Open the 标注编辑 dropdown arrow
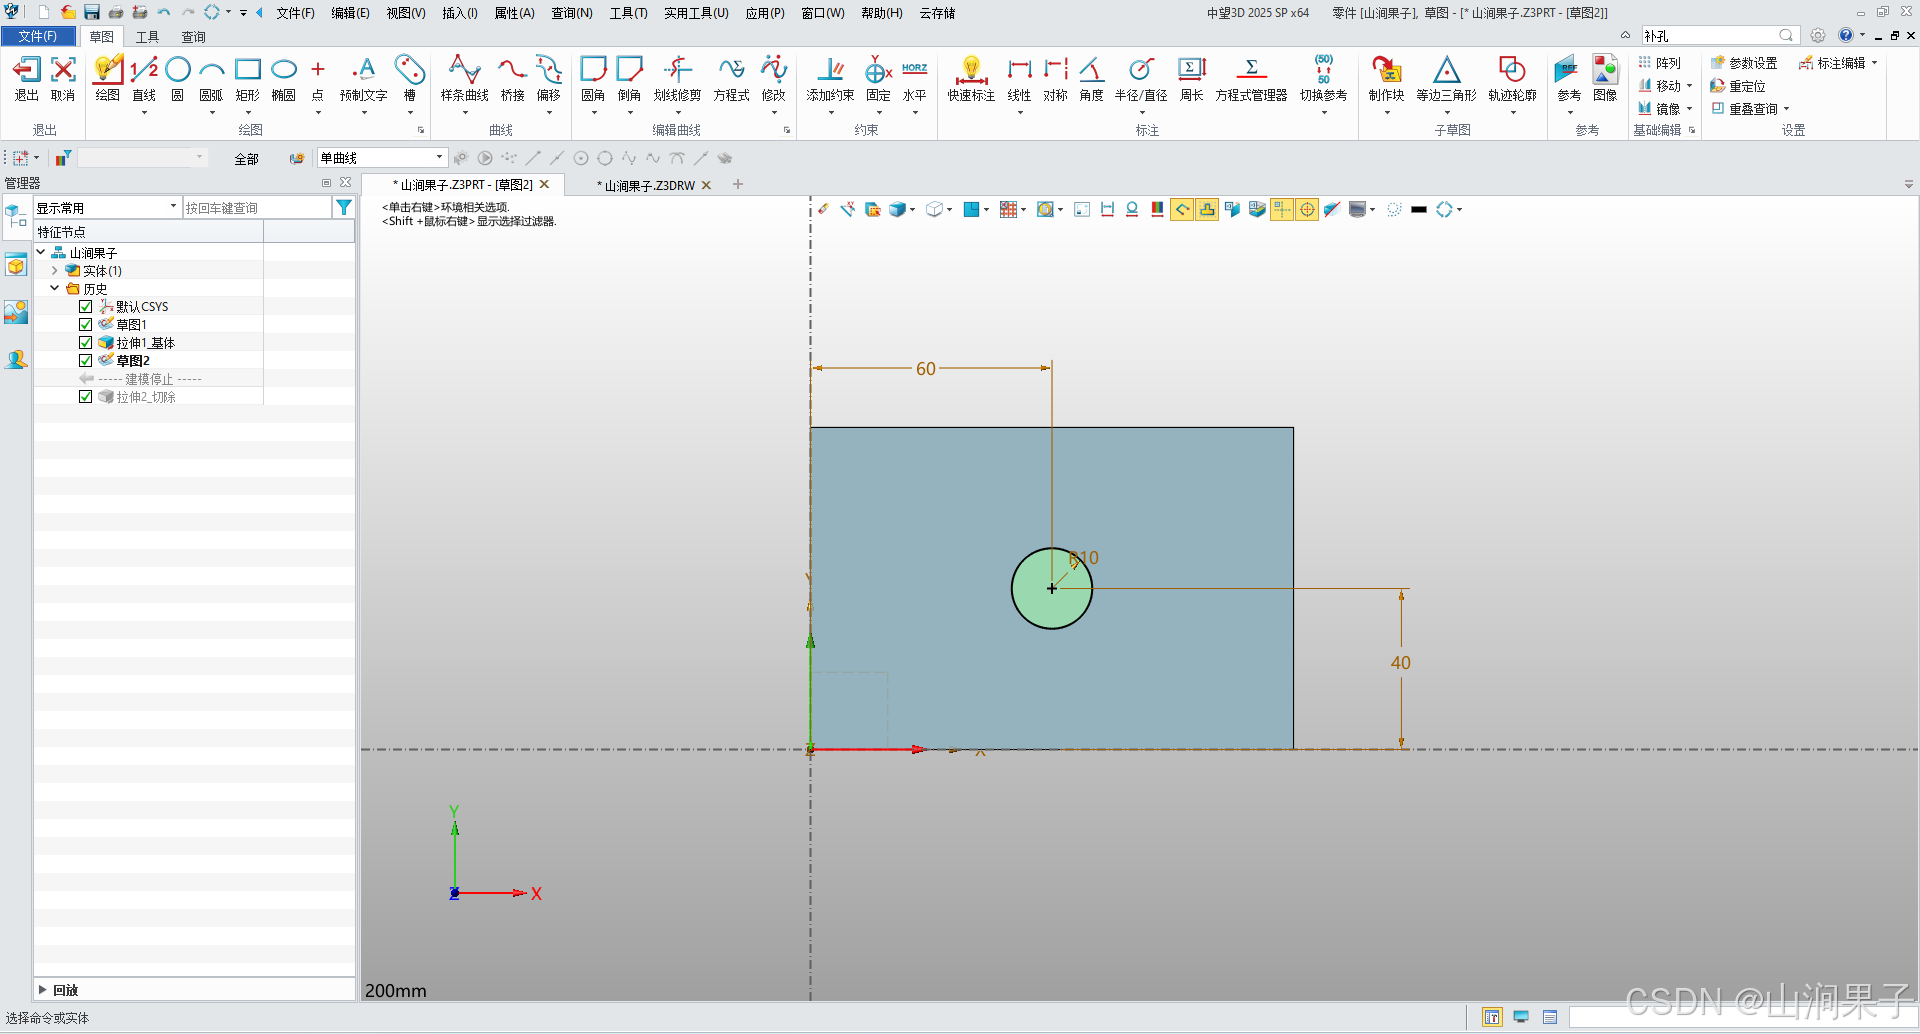 click(1874, 63)
